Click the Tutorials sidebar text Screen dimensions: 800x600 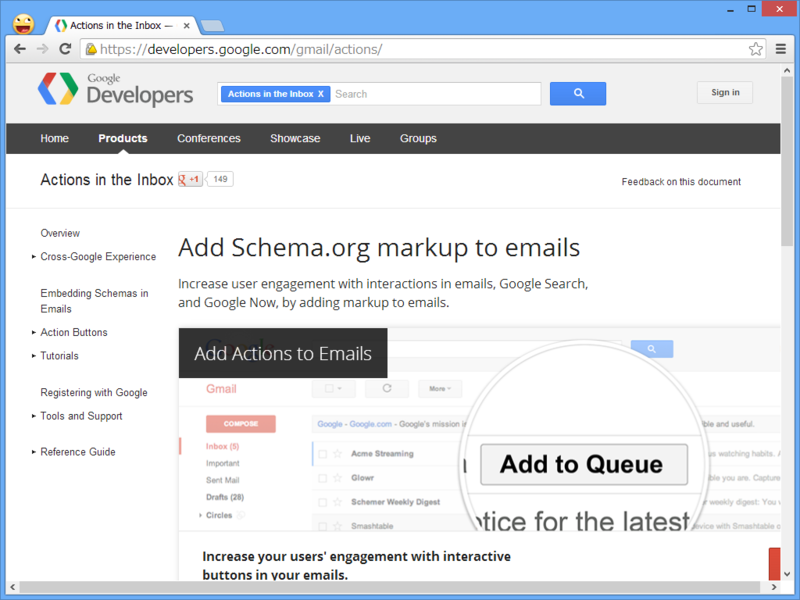60,356
